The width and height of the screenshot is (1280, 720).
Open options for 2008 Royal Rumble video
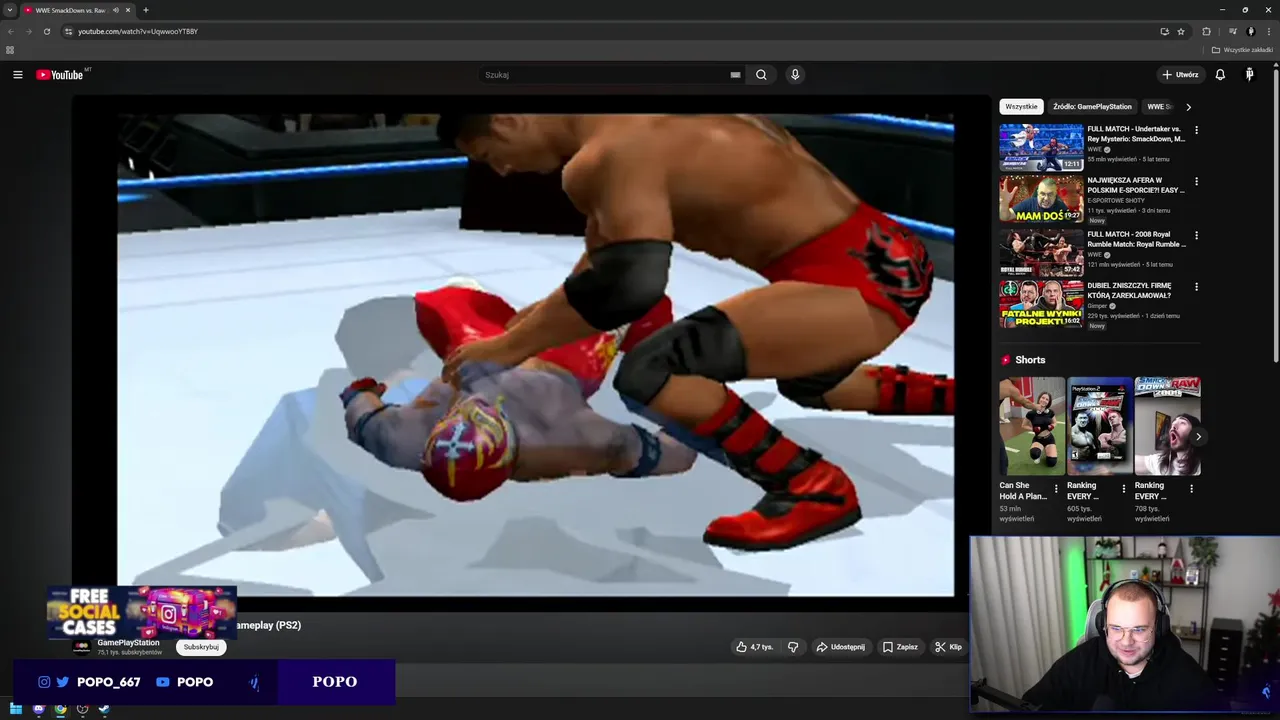(1196, 235)
